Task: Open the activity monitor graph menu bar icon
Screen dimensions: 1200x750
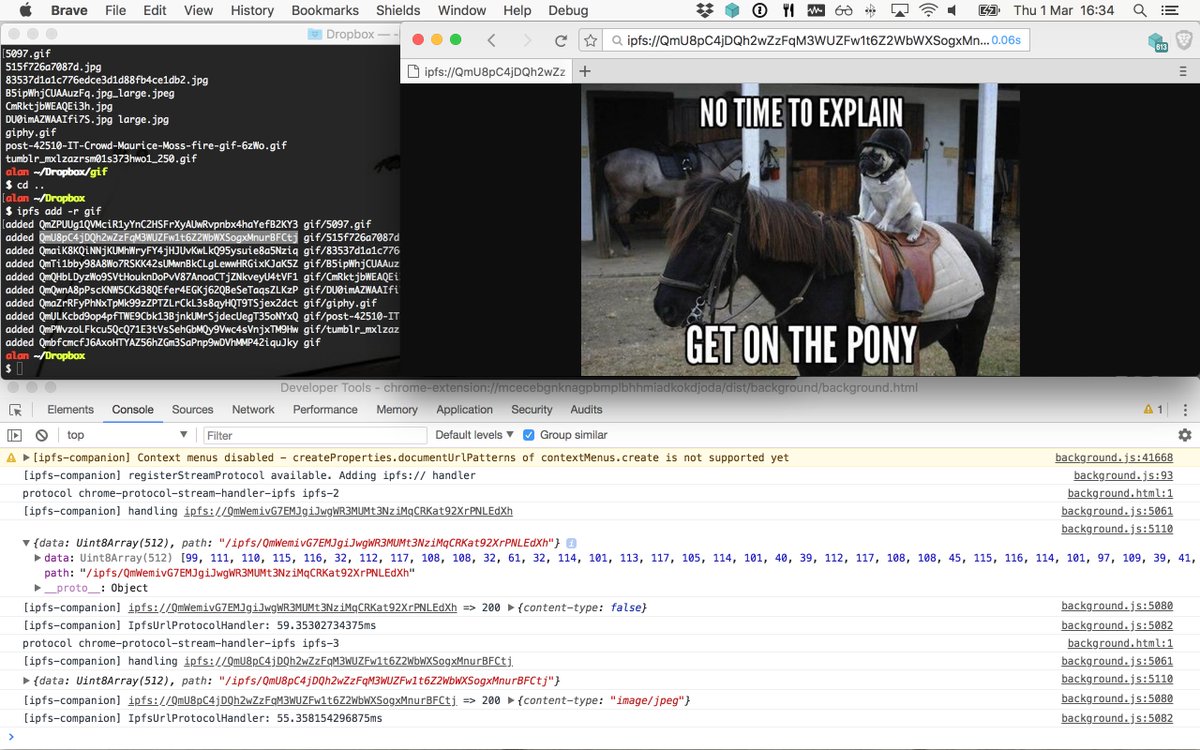Action: pyautogui.click(x=815, y=10)
